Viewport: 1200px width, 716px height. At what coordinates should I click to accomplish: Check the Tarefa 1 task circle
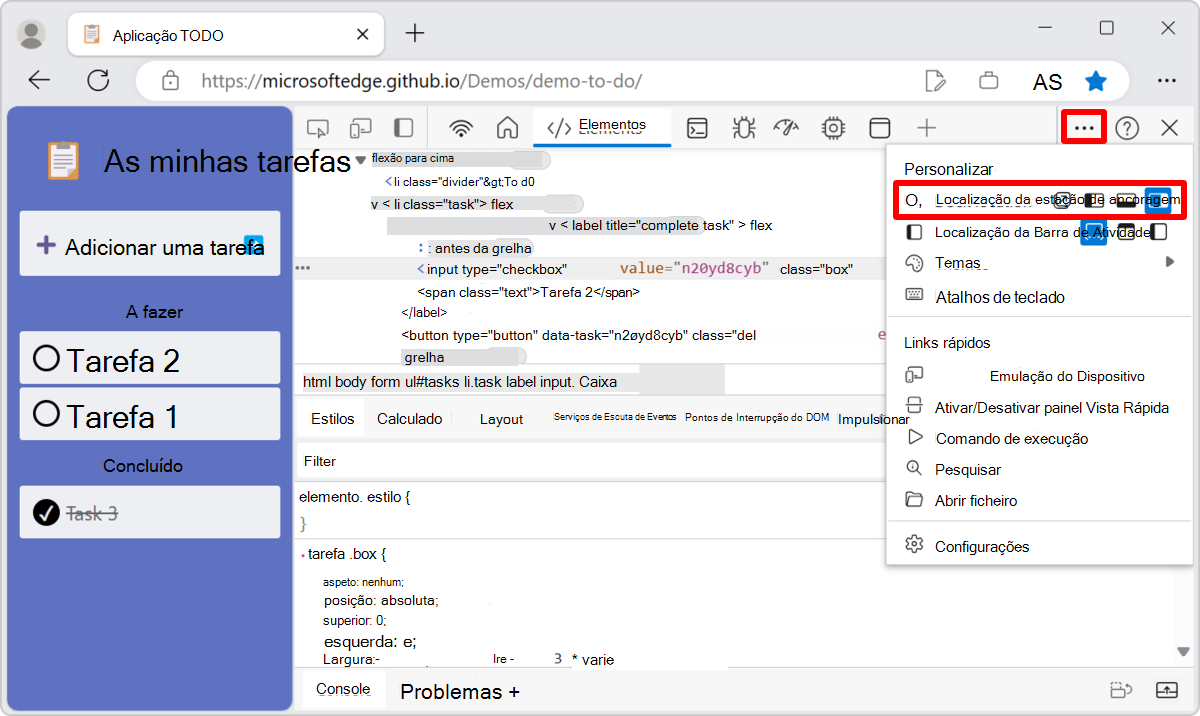click(46, 413)
